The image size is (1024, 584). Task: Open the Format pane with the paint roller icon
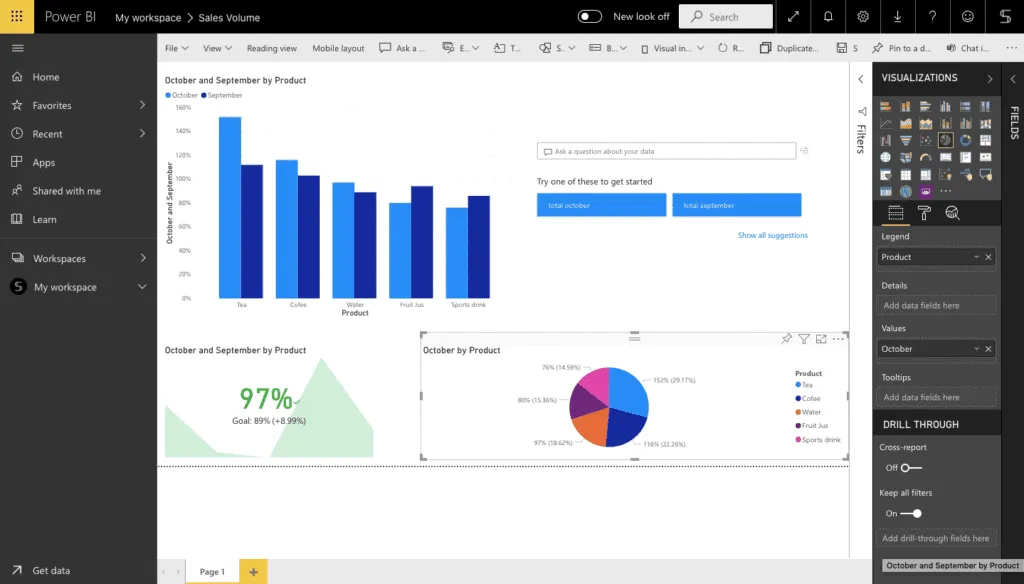coord(924,213)
